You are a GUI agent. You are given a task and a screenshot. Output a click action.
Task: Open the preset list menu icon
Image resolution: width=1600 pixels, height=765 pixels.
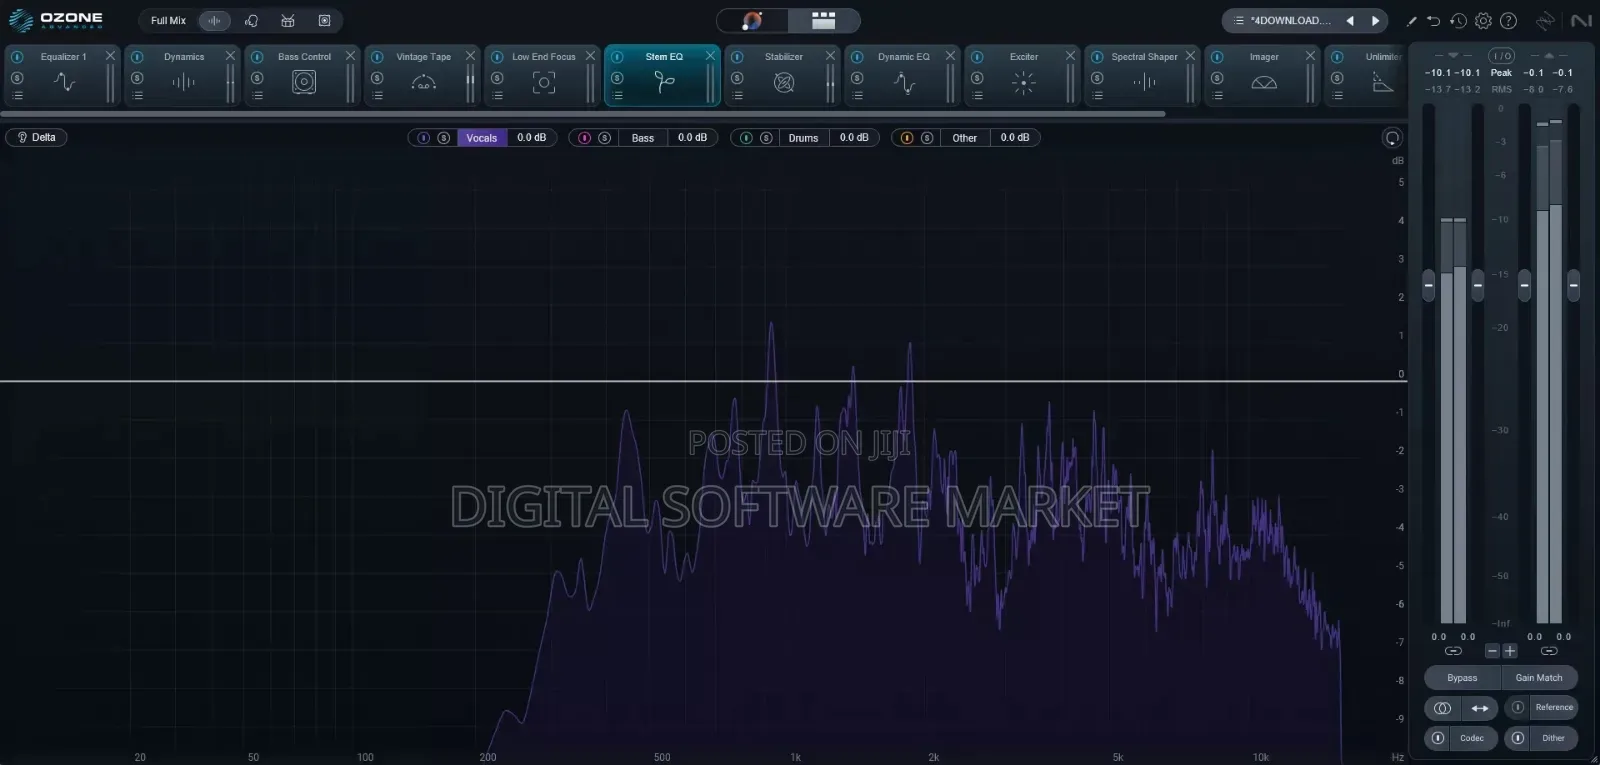click(x=1238, y=20)
